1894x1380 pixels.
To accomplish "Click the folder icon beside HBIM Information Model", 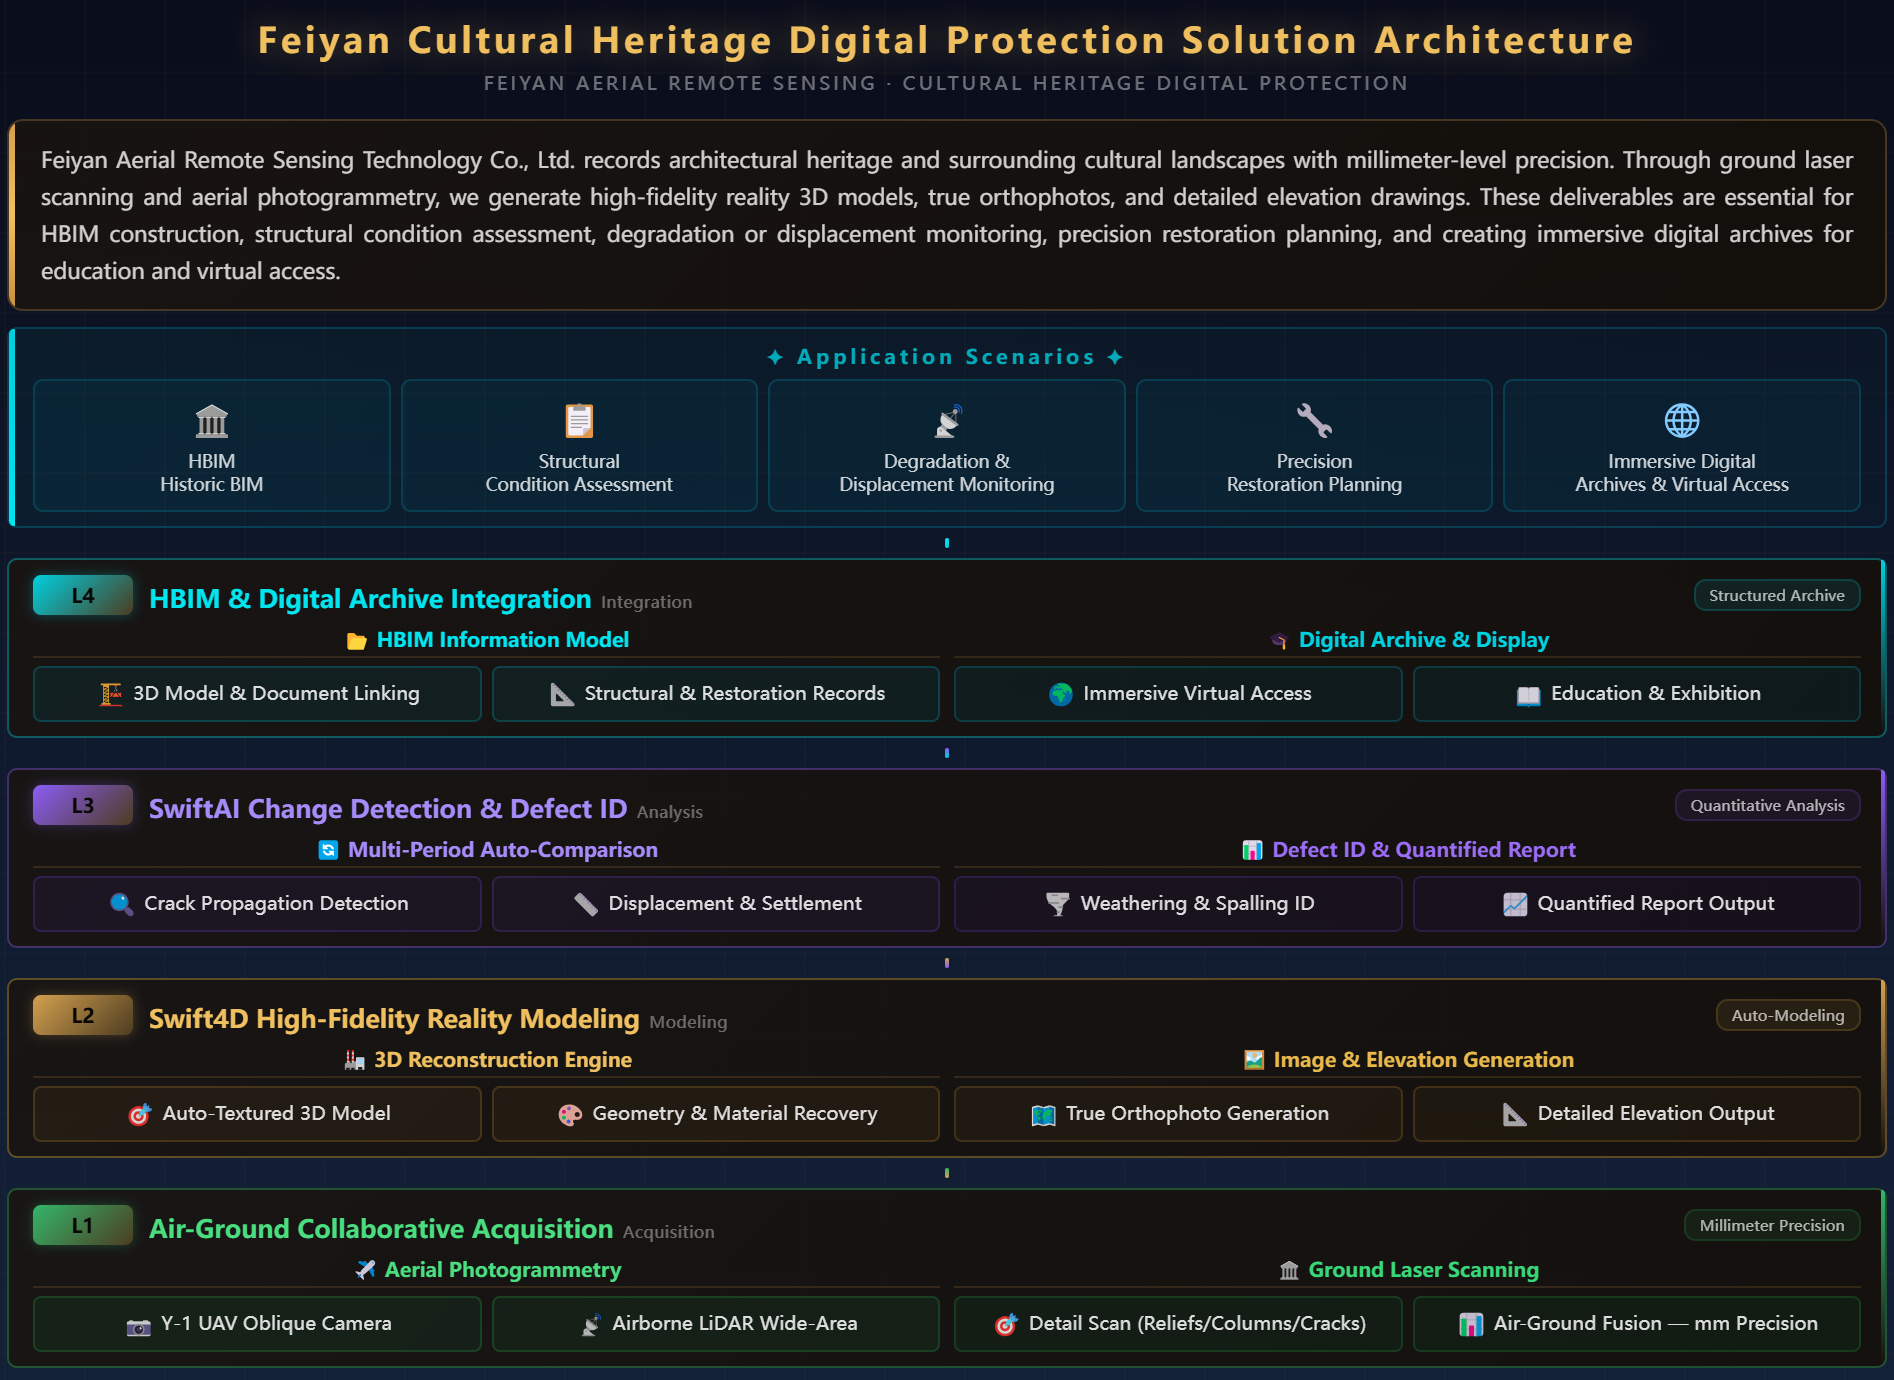I will pyautogui.click(x=356, y=641).
